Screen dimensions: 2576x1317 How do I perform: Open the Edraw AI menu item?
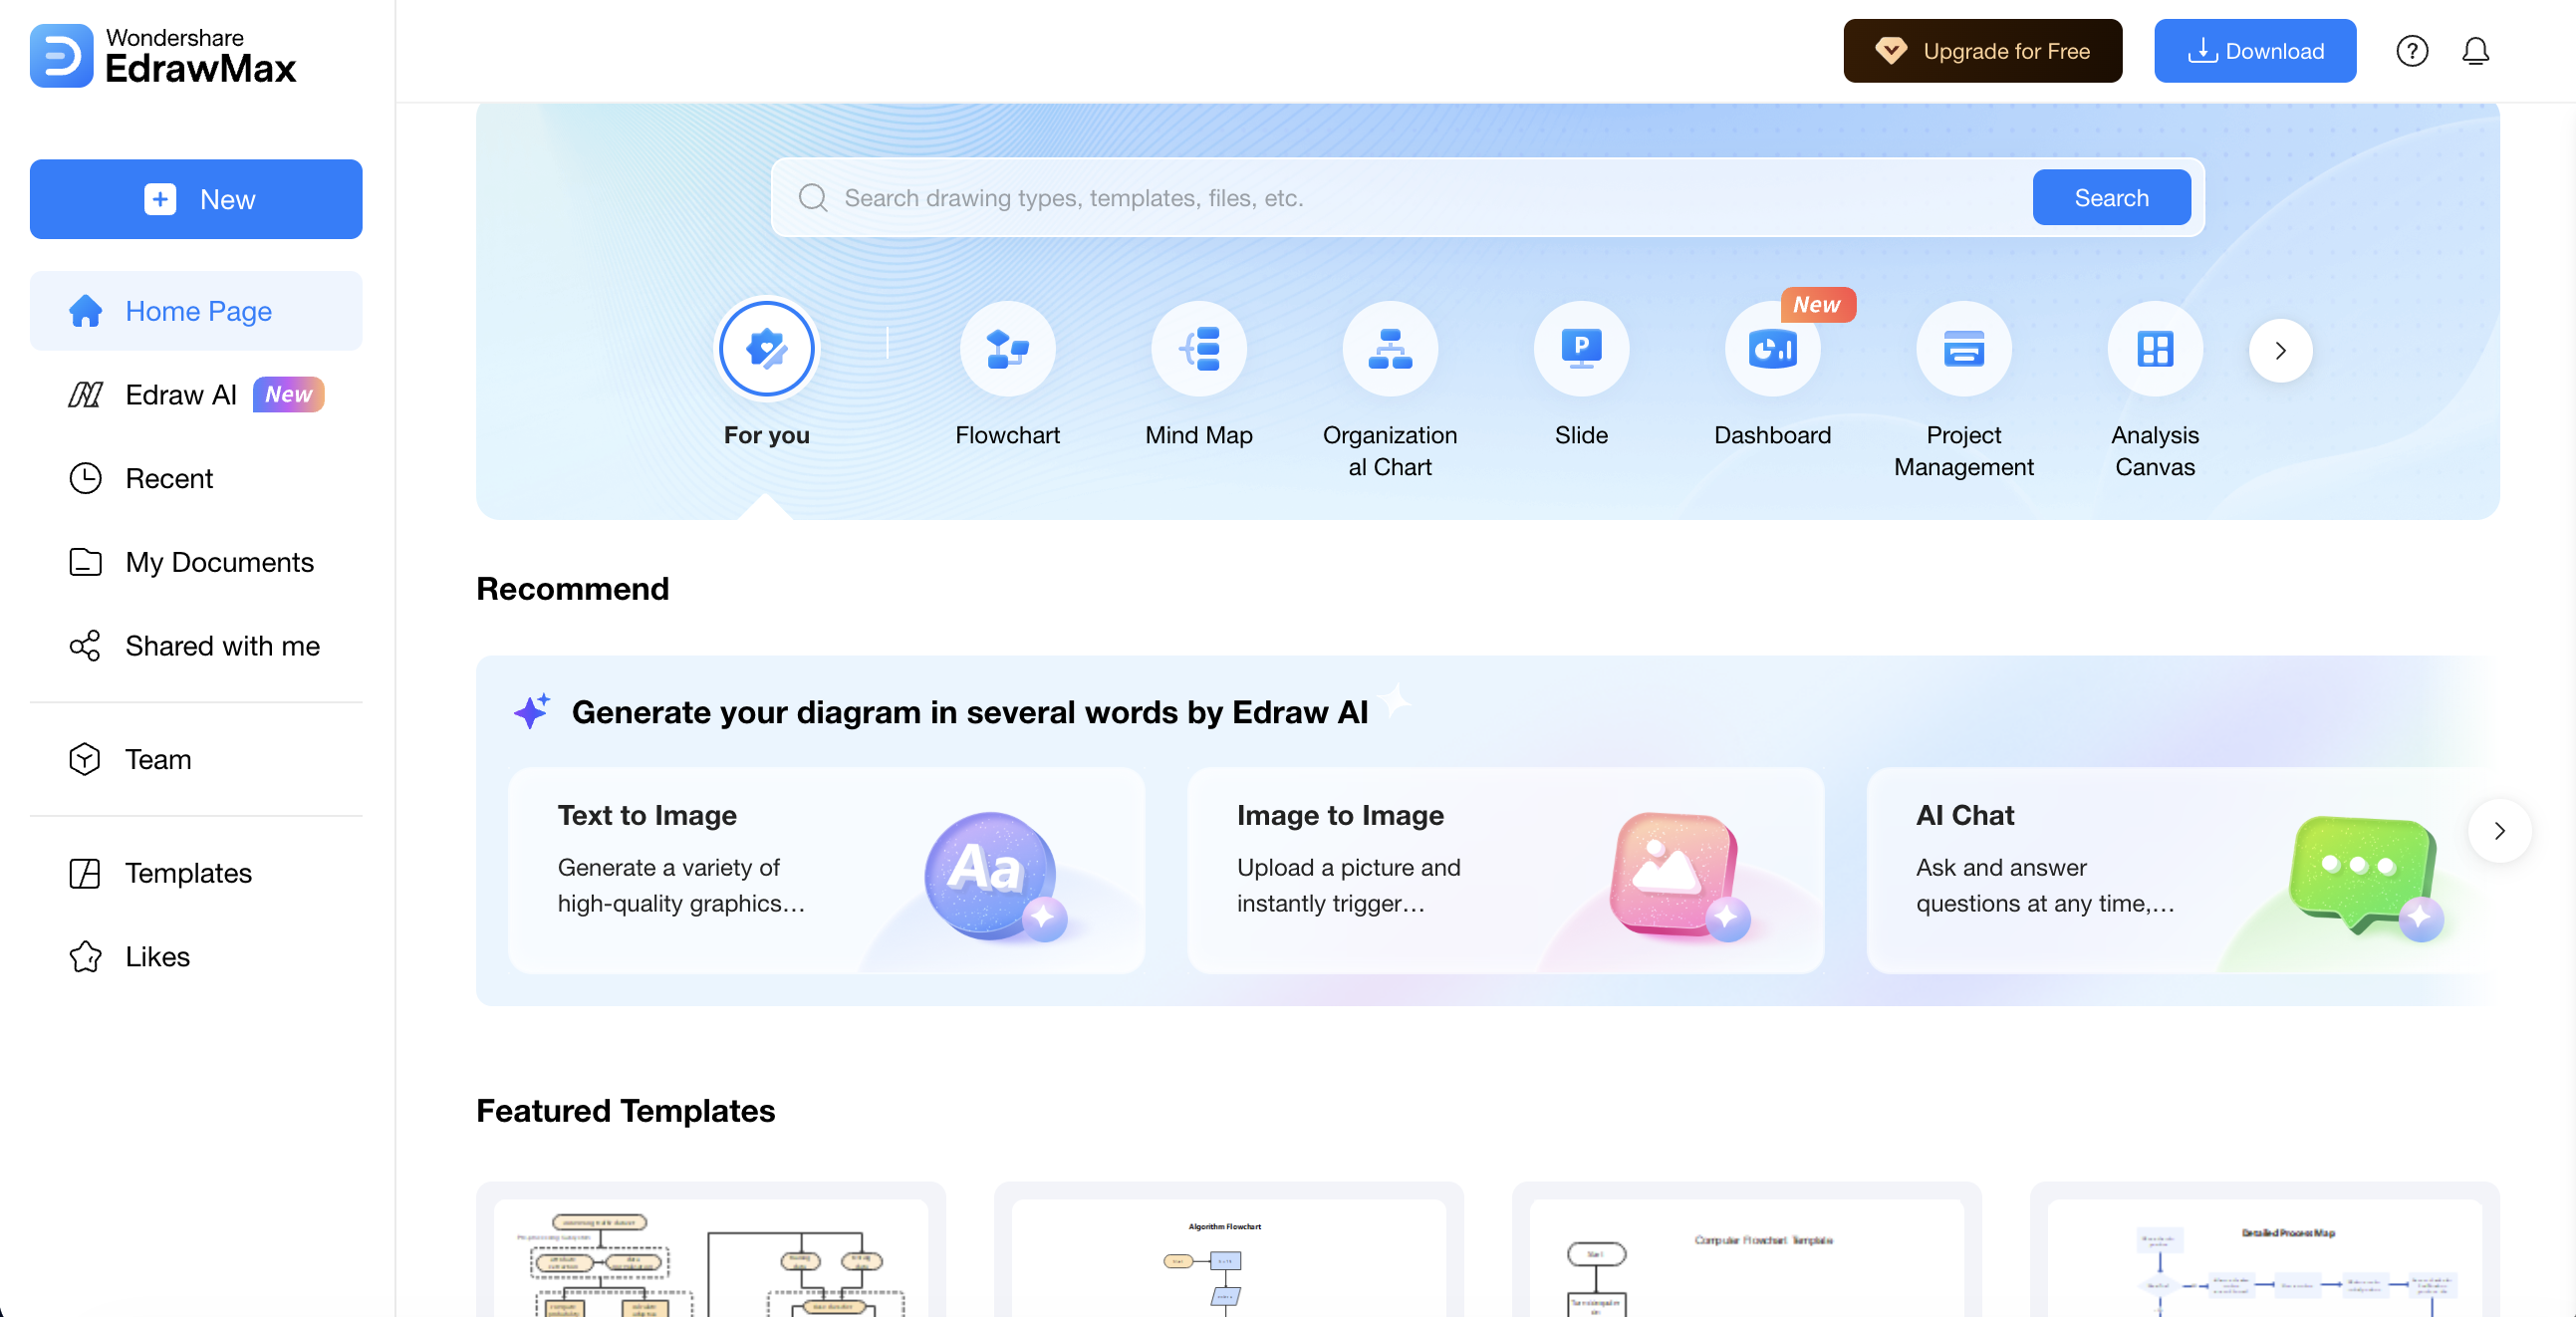(181, 395)
